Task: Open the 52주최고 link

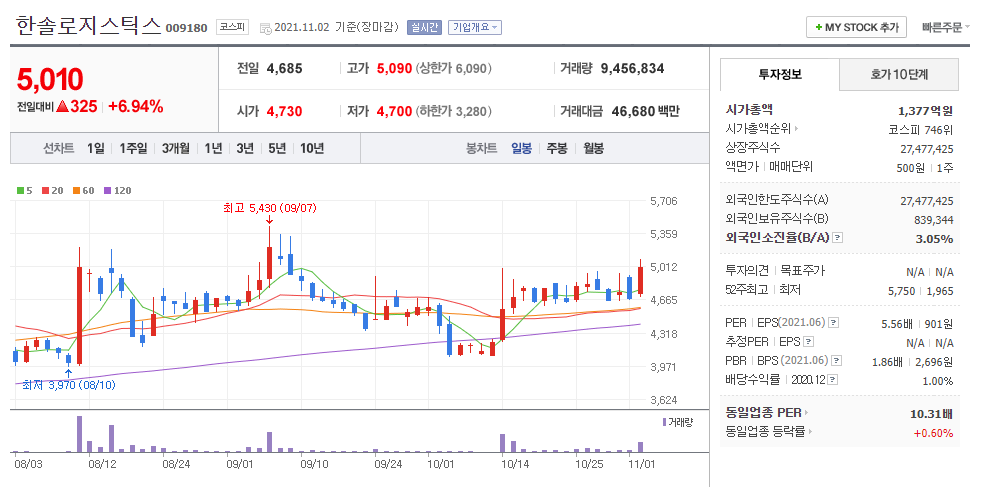Action: coord(747,290)
